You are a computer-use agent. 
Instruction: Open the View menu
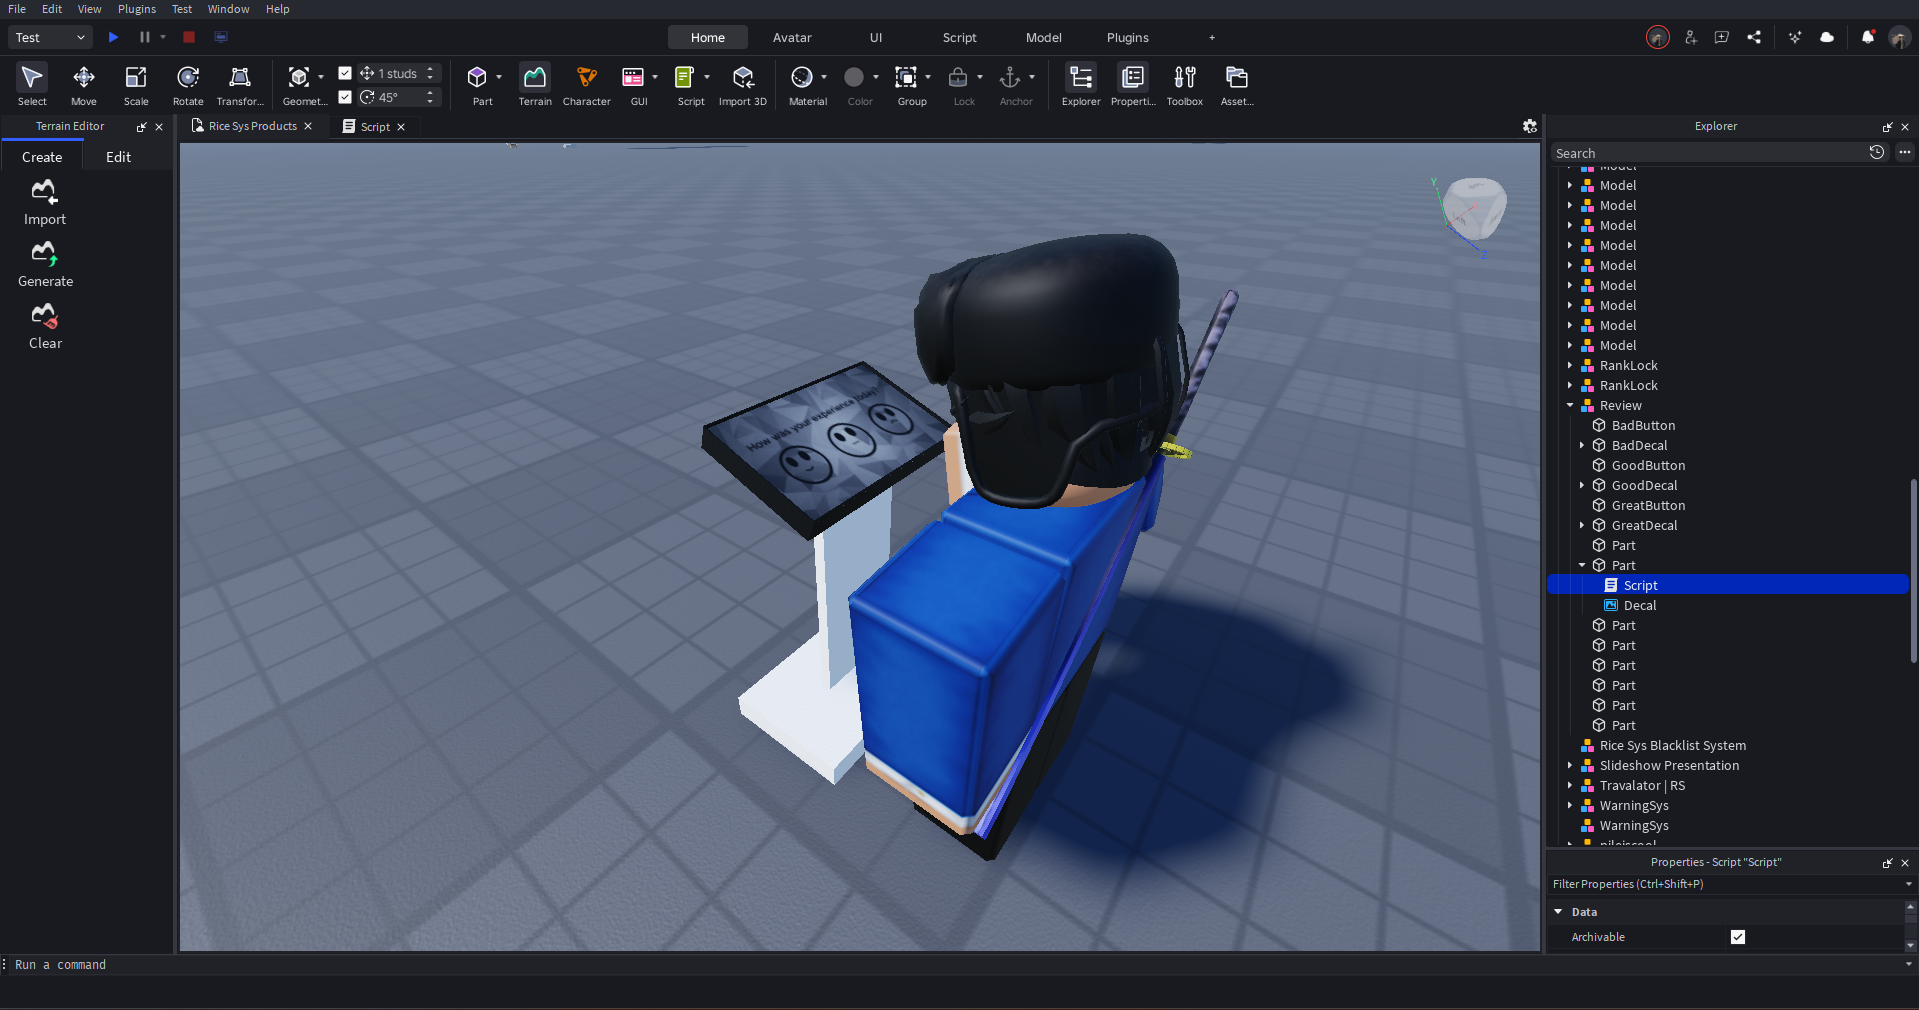click(x=89, y=9)
